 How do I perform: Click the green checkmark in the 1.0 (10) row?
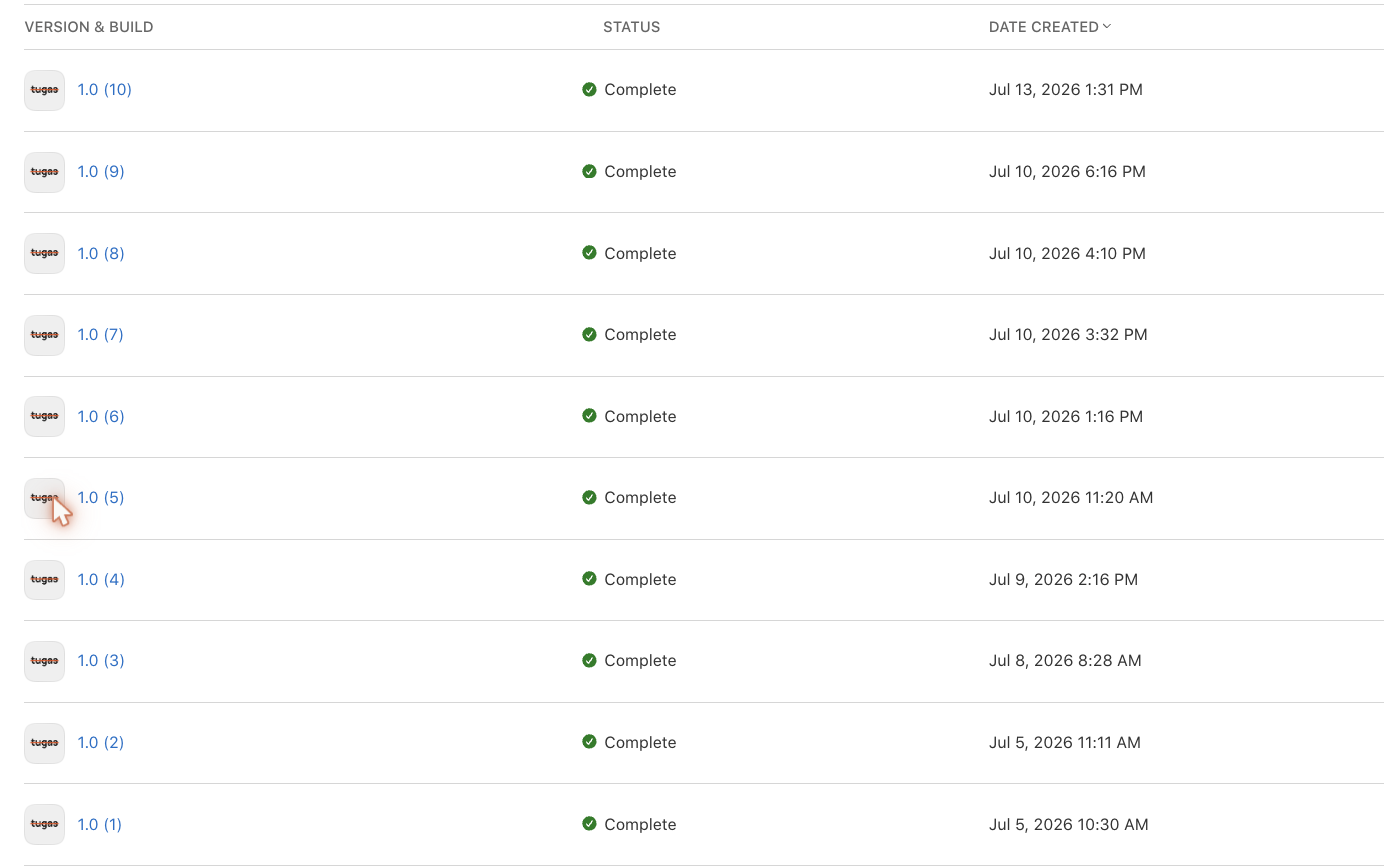(589, 89)
